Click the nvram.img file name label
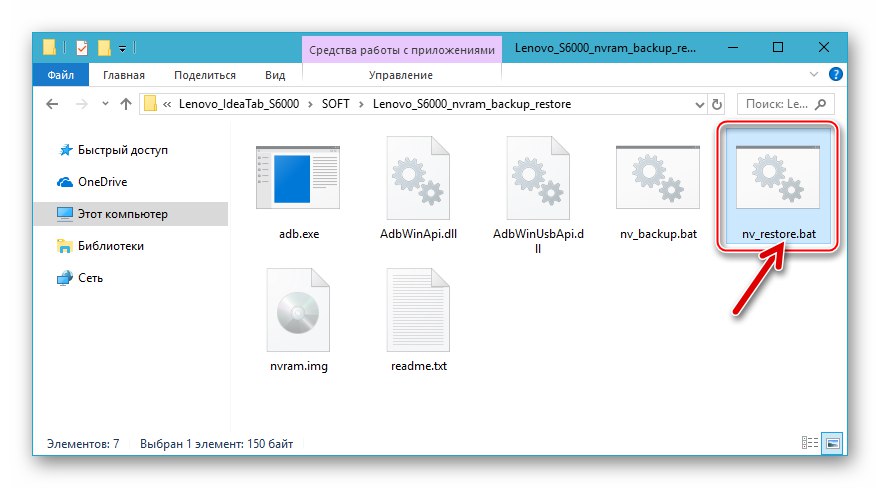 point(299,366)
